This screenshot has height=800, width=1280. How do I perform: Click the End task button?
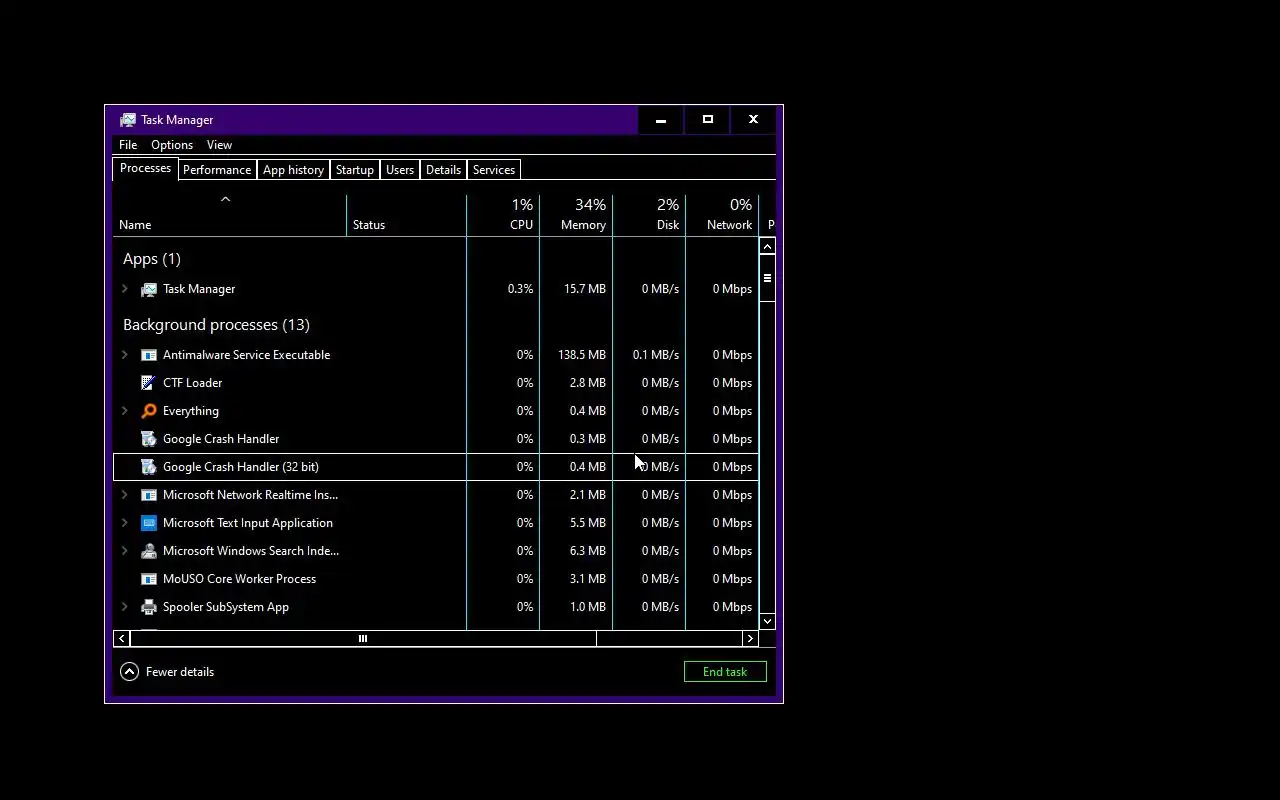725,672
